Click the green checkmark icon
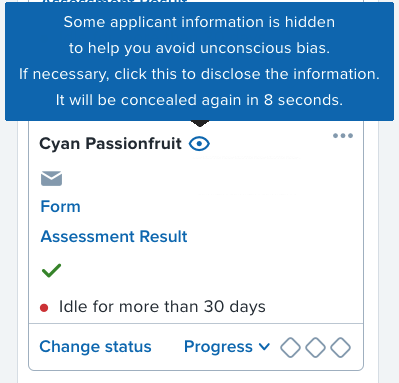Viewport: 399px width, 383px height. coord(51,270)
